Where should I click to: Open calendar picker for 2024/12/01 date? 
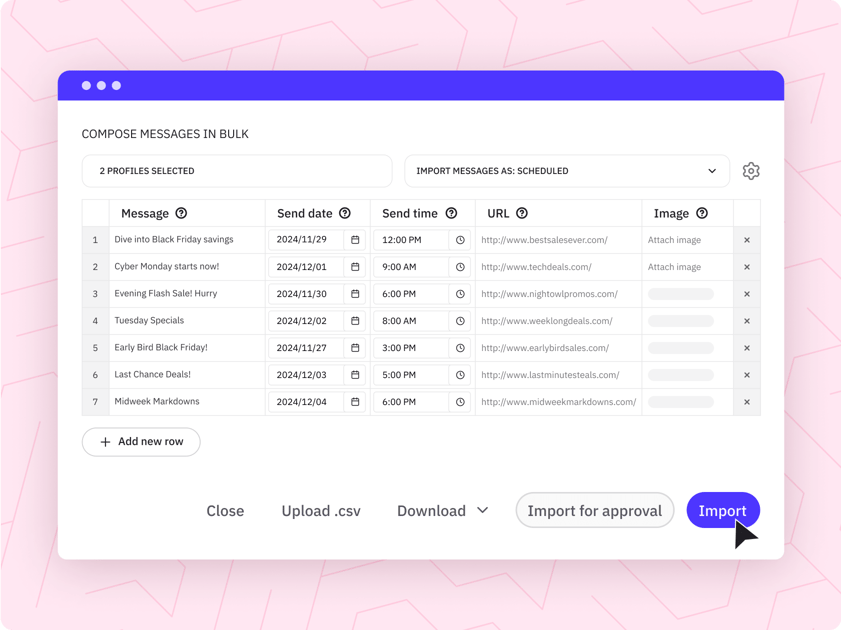(x=355, y=266)
